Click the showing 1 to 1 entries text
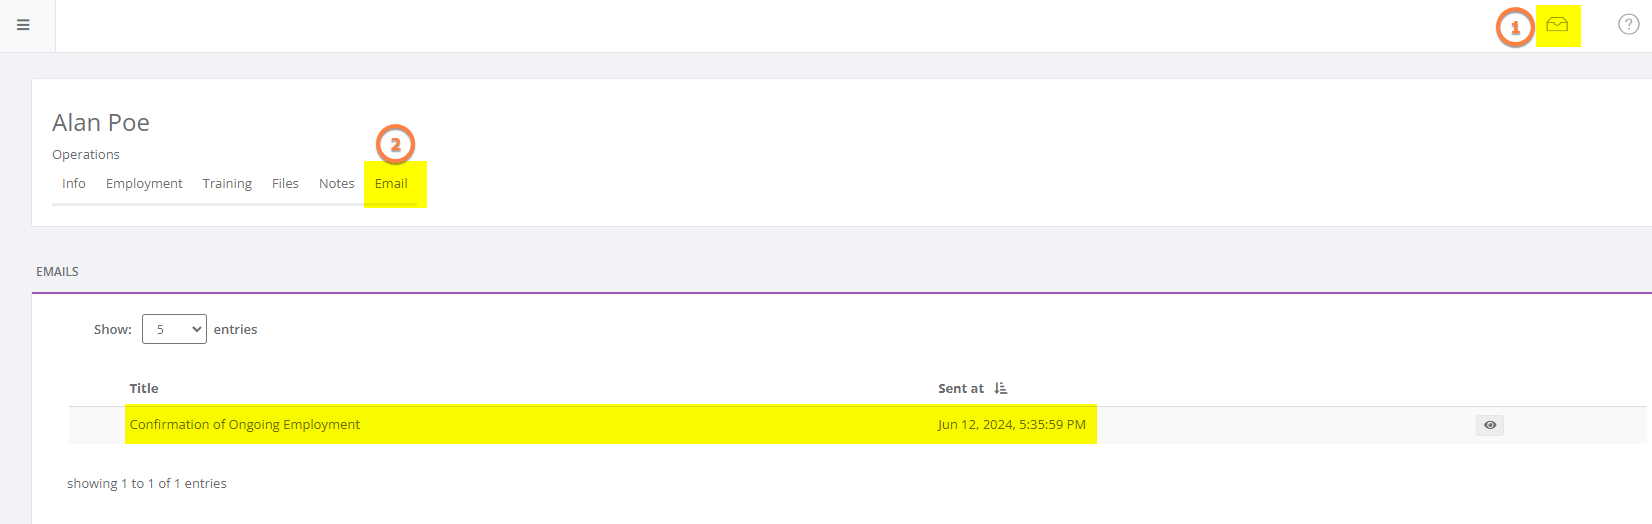 tap(147, 483)
